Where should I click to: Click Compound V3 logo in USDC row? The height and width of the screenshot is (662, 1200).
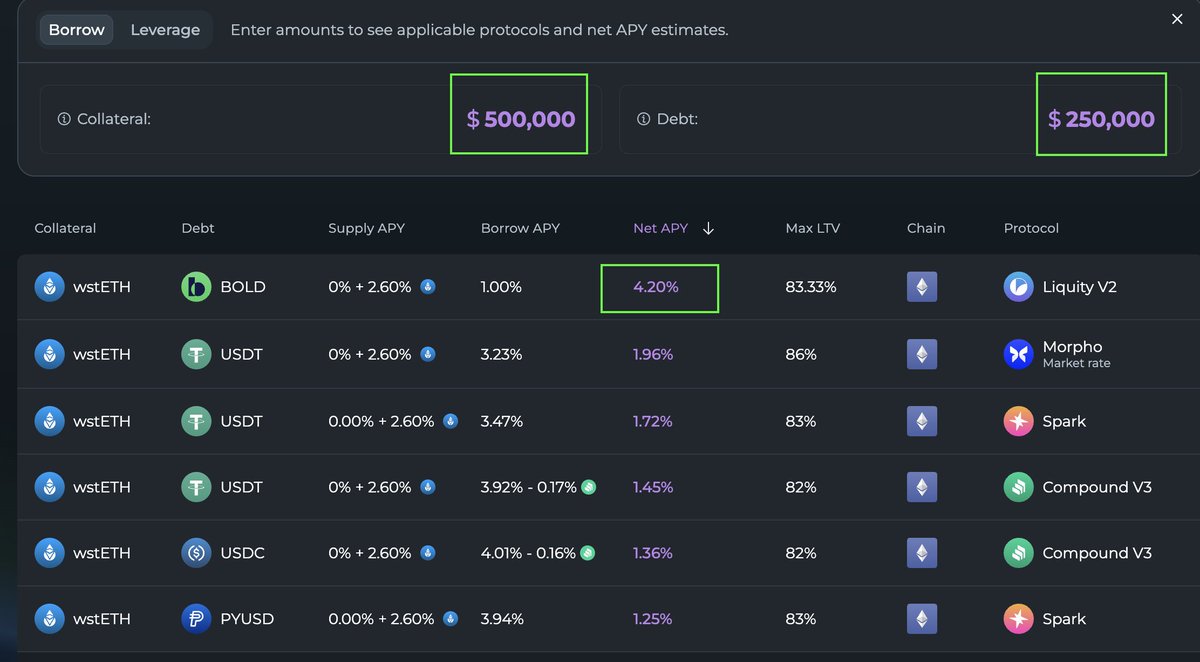[1018, 553]
